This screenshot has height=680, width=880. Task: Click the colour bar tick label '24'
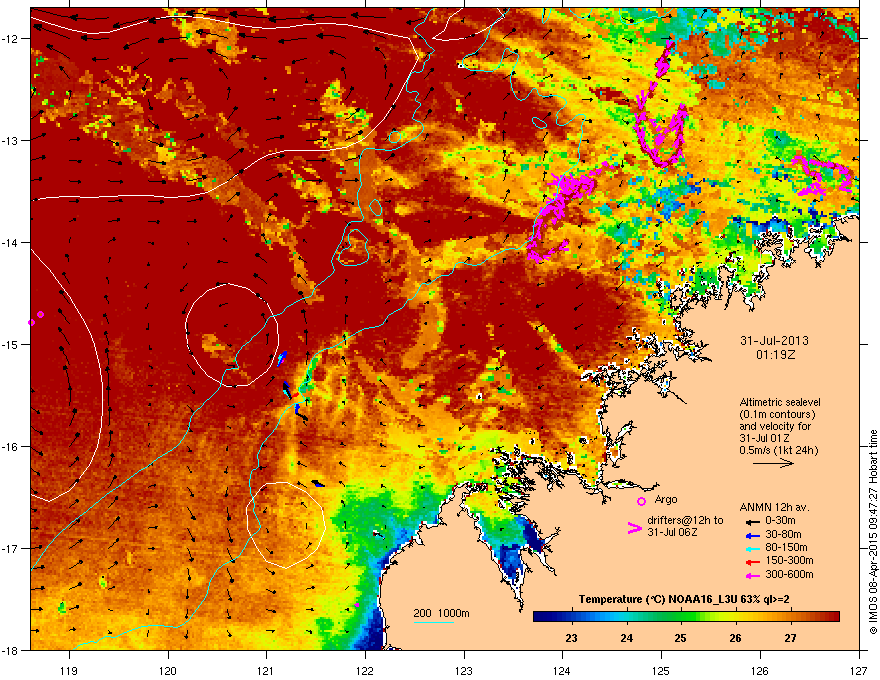[x=626, y=638]
